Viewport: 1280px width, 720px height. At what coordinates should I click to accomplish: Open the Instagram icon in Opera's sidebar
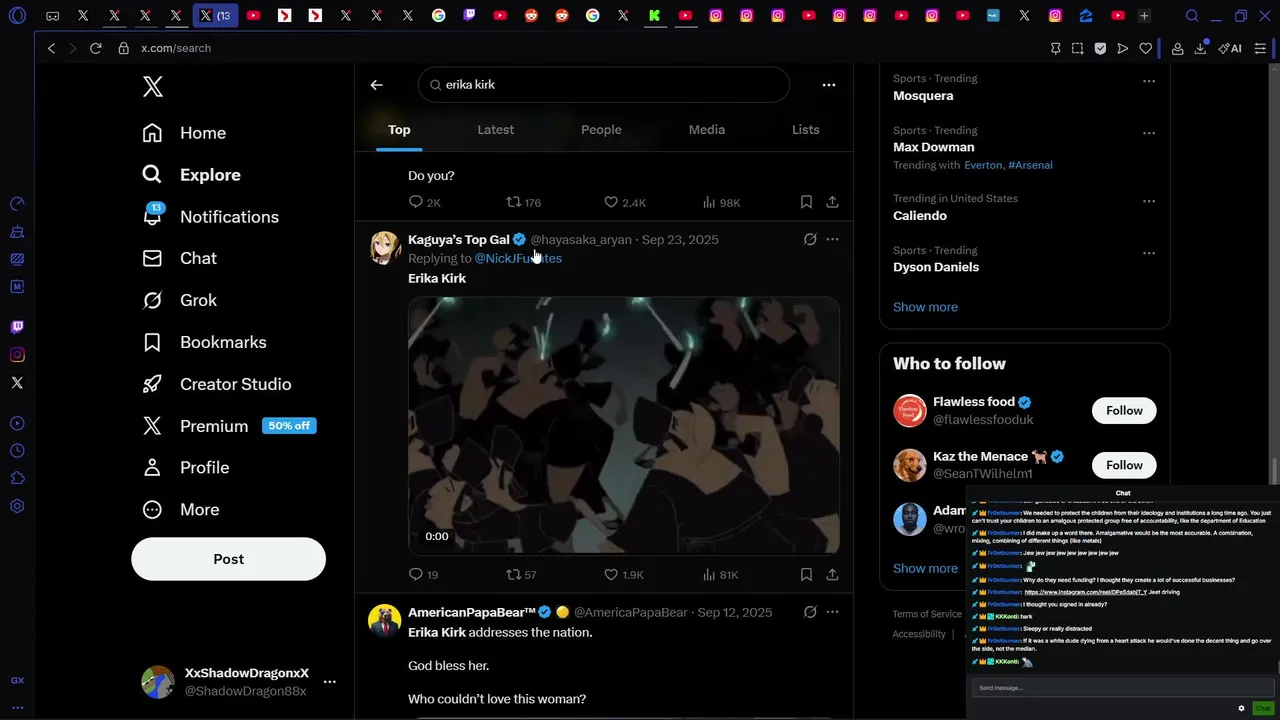(x=17, y=355)
